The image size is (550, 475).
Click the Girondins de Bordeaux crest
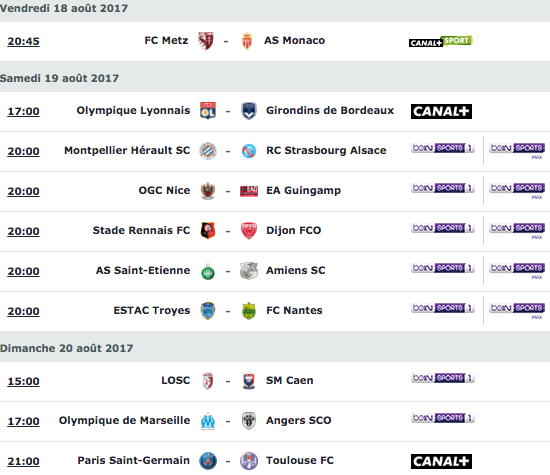249,111
